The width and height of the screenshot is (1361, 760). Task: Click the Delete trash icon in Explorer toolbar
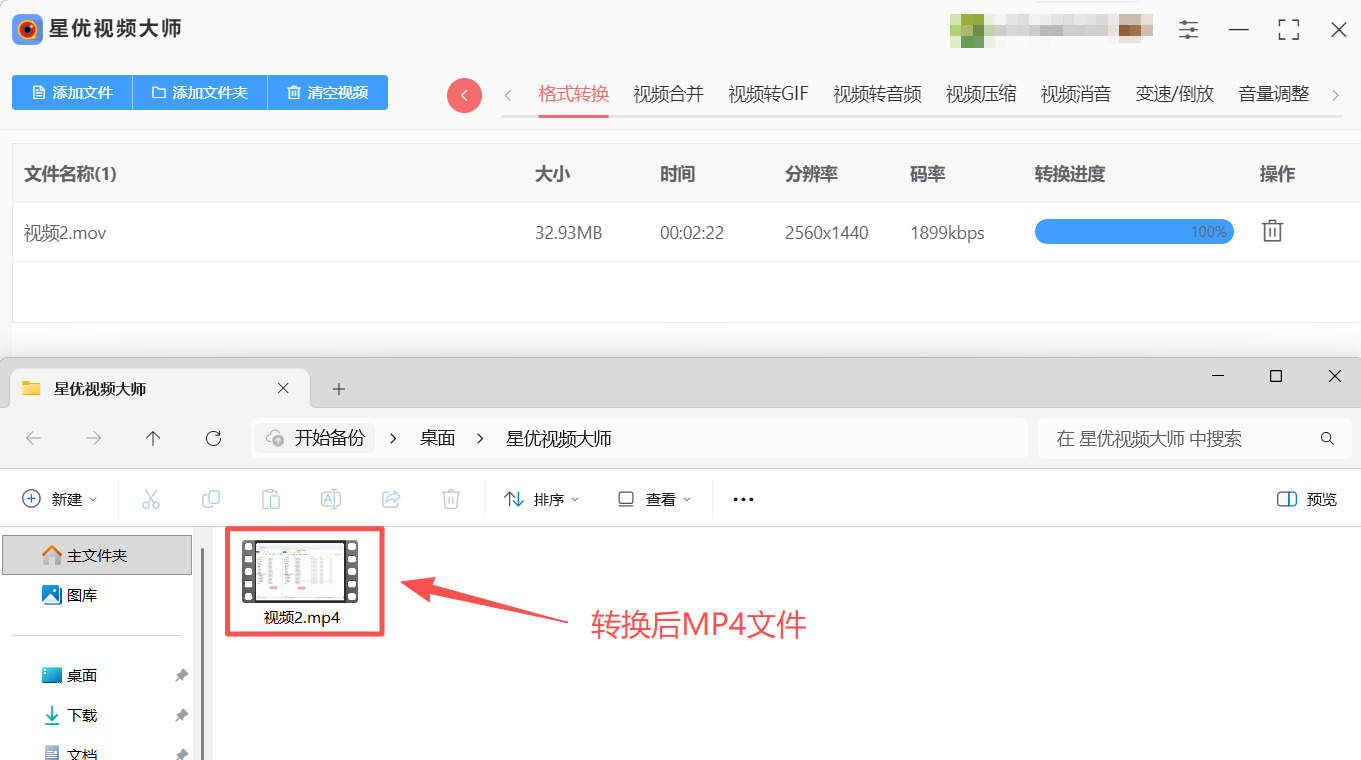[x=451, y=499]
